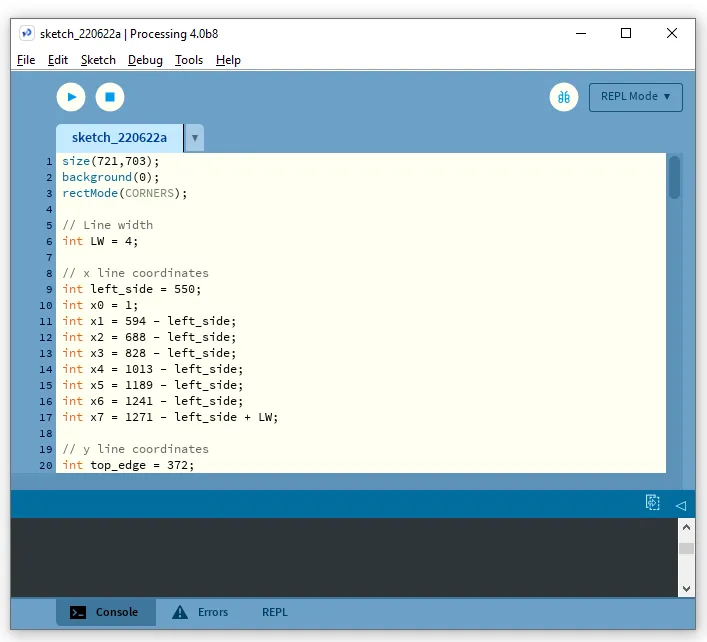
Task: Click line number 18 in the gutter
Action: pos(46,434)
